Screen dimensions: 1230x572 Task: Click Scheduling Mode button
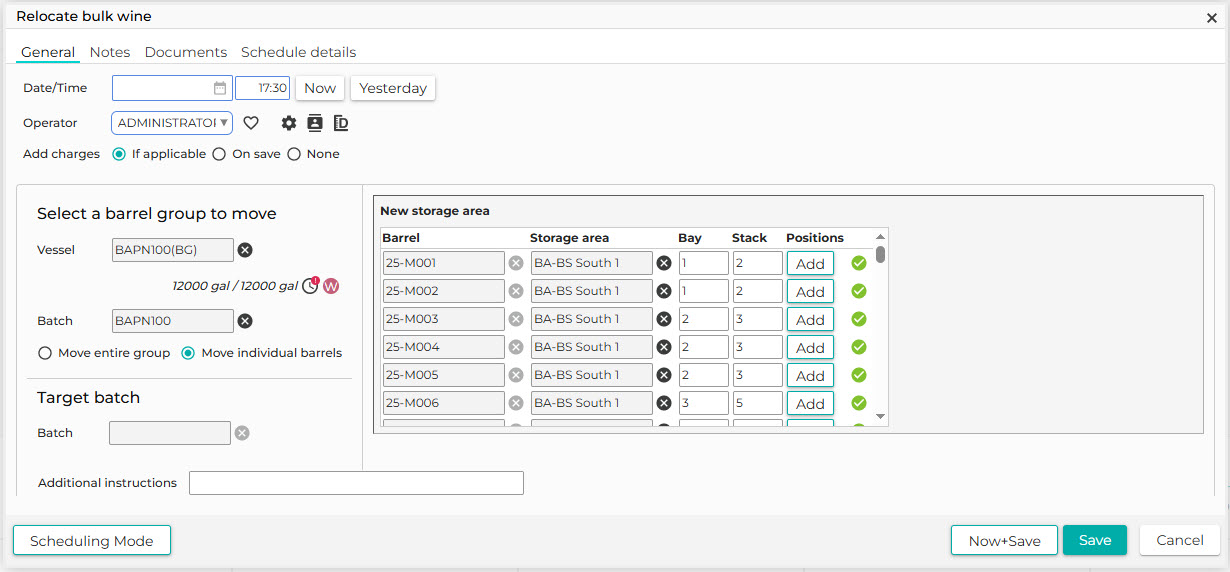pyautogui.click(x=92, y=540)
